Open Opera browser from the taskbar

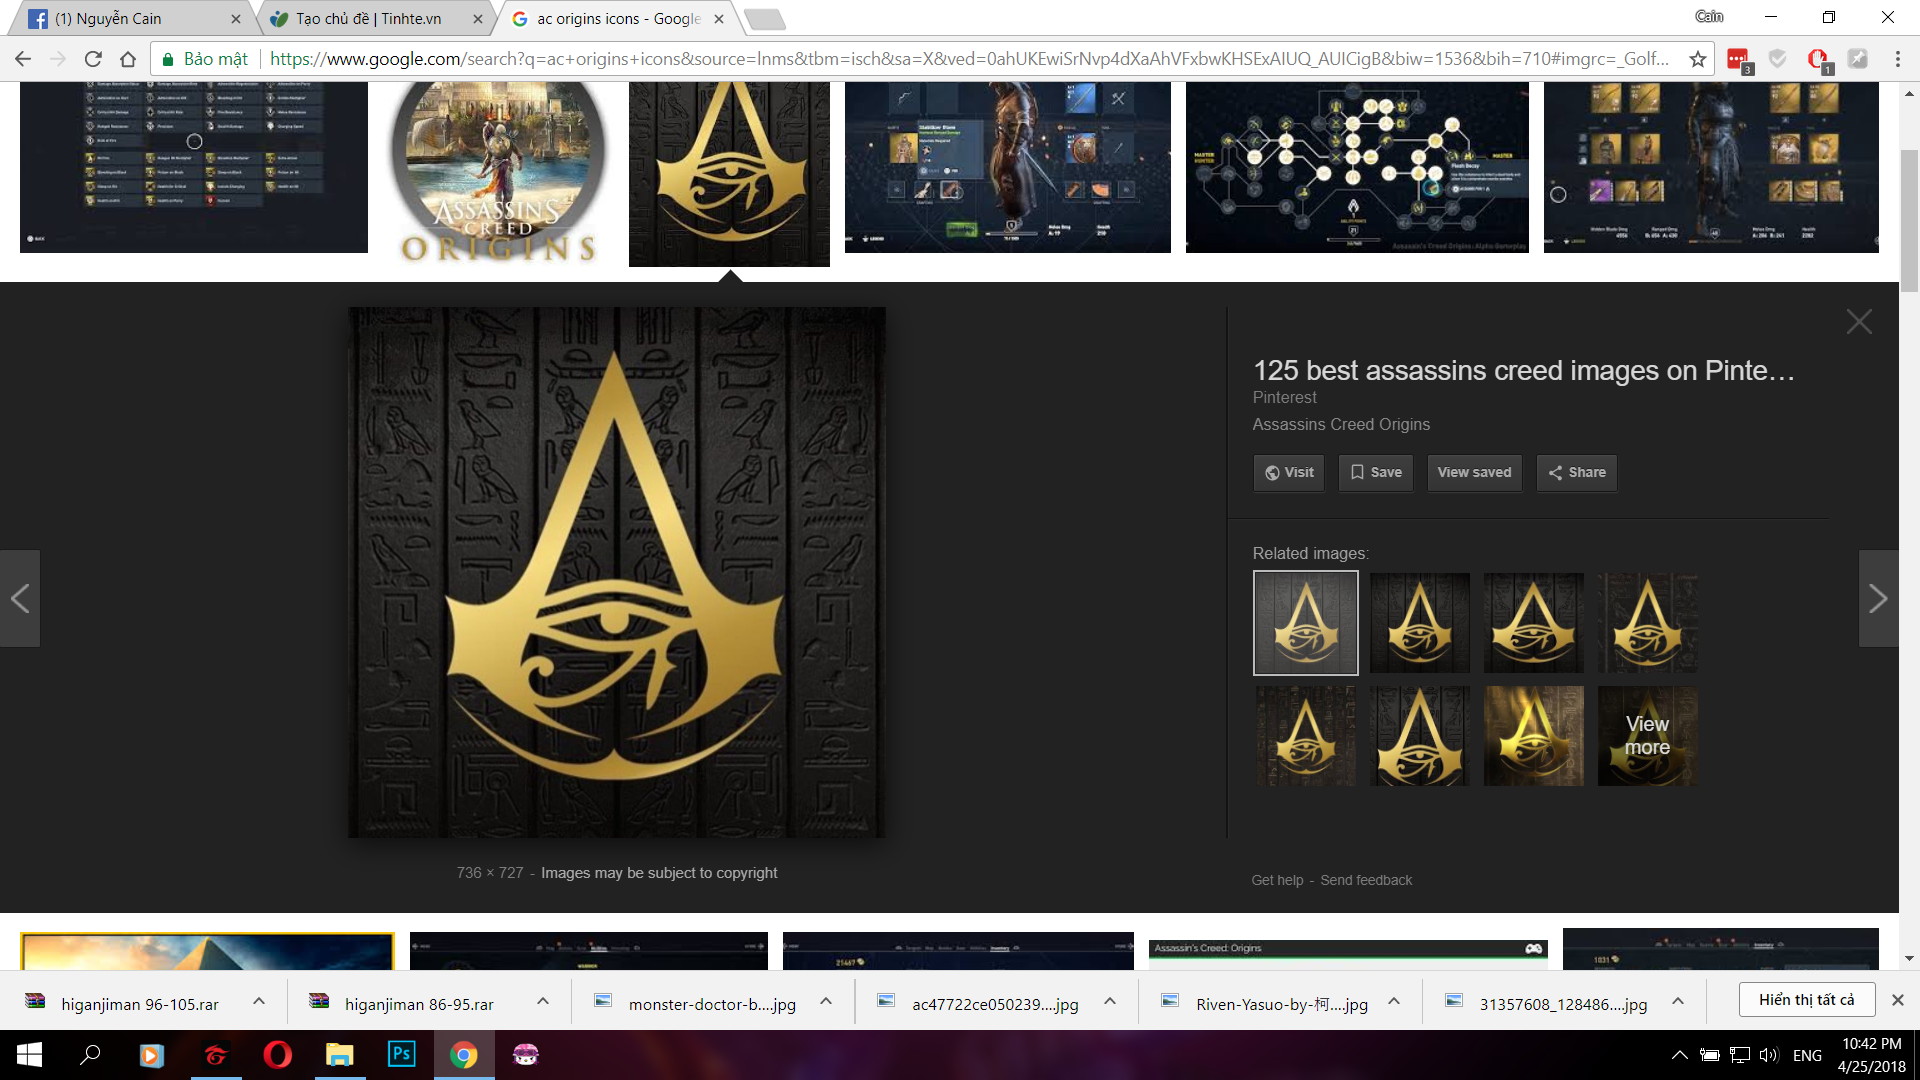277,1054
